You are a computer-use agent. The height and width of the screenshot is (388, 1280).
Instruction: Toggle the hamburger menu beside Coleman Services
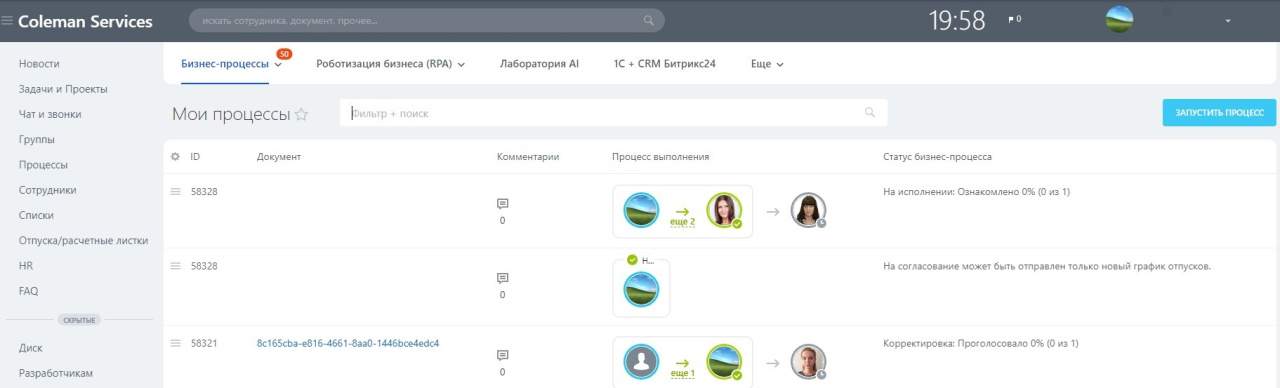pos(7,21)
